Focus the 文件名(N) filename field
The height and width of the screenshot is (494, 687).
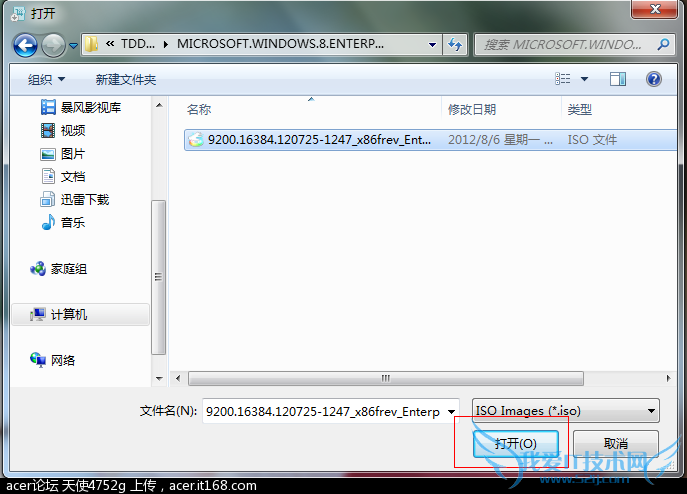(x=323, y=411)
